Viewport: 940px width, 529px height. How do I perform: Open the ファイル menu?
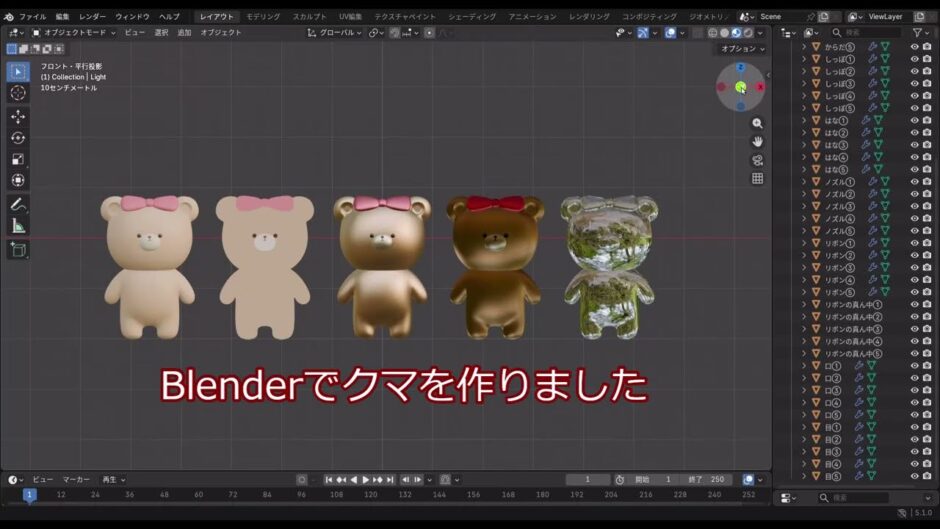(32, 17)
